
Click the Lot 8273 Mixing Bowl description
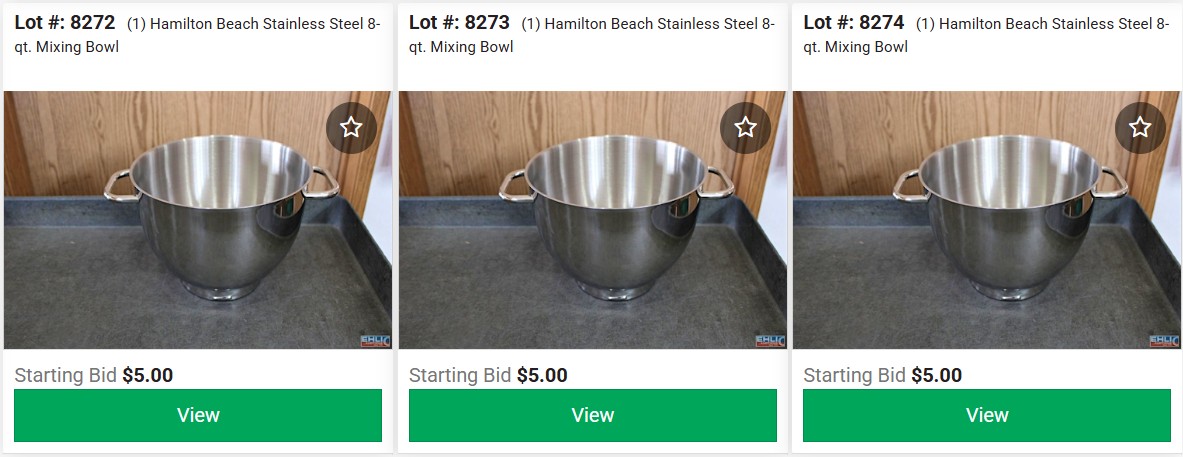[592, 35]
